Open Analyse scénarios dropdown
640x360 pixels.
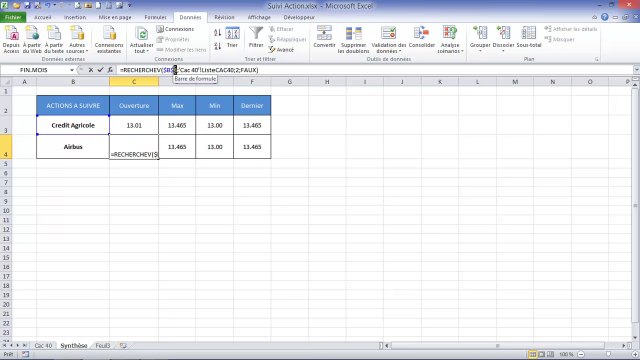[x=450, y=40]
